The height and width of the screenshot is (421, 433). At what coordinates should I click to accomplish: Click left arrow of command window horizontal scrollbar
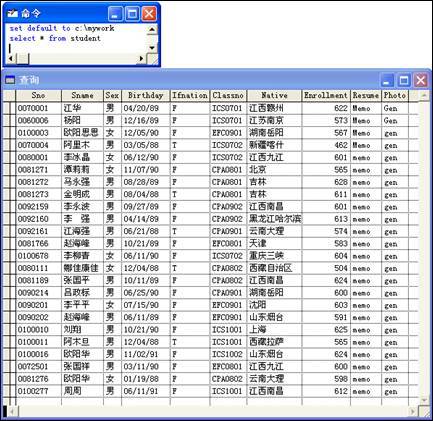11,59
